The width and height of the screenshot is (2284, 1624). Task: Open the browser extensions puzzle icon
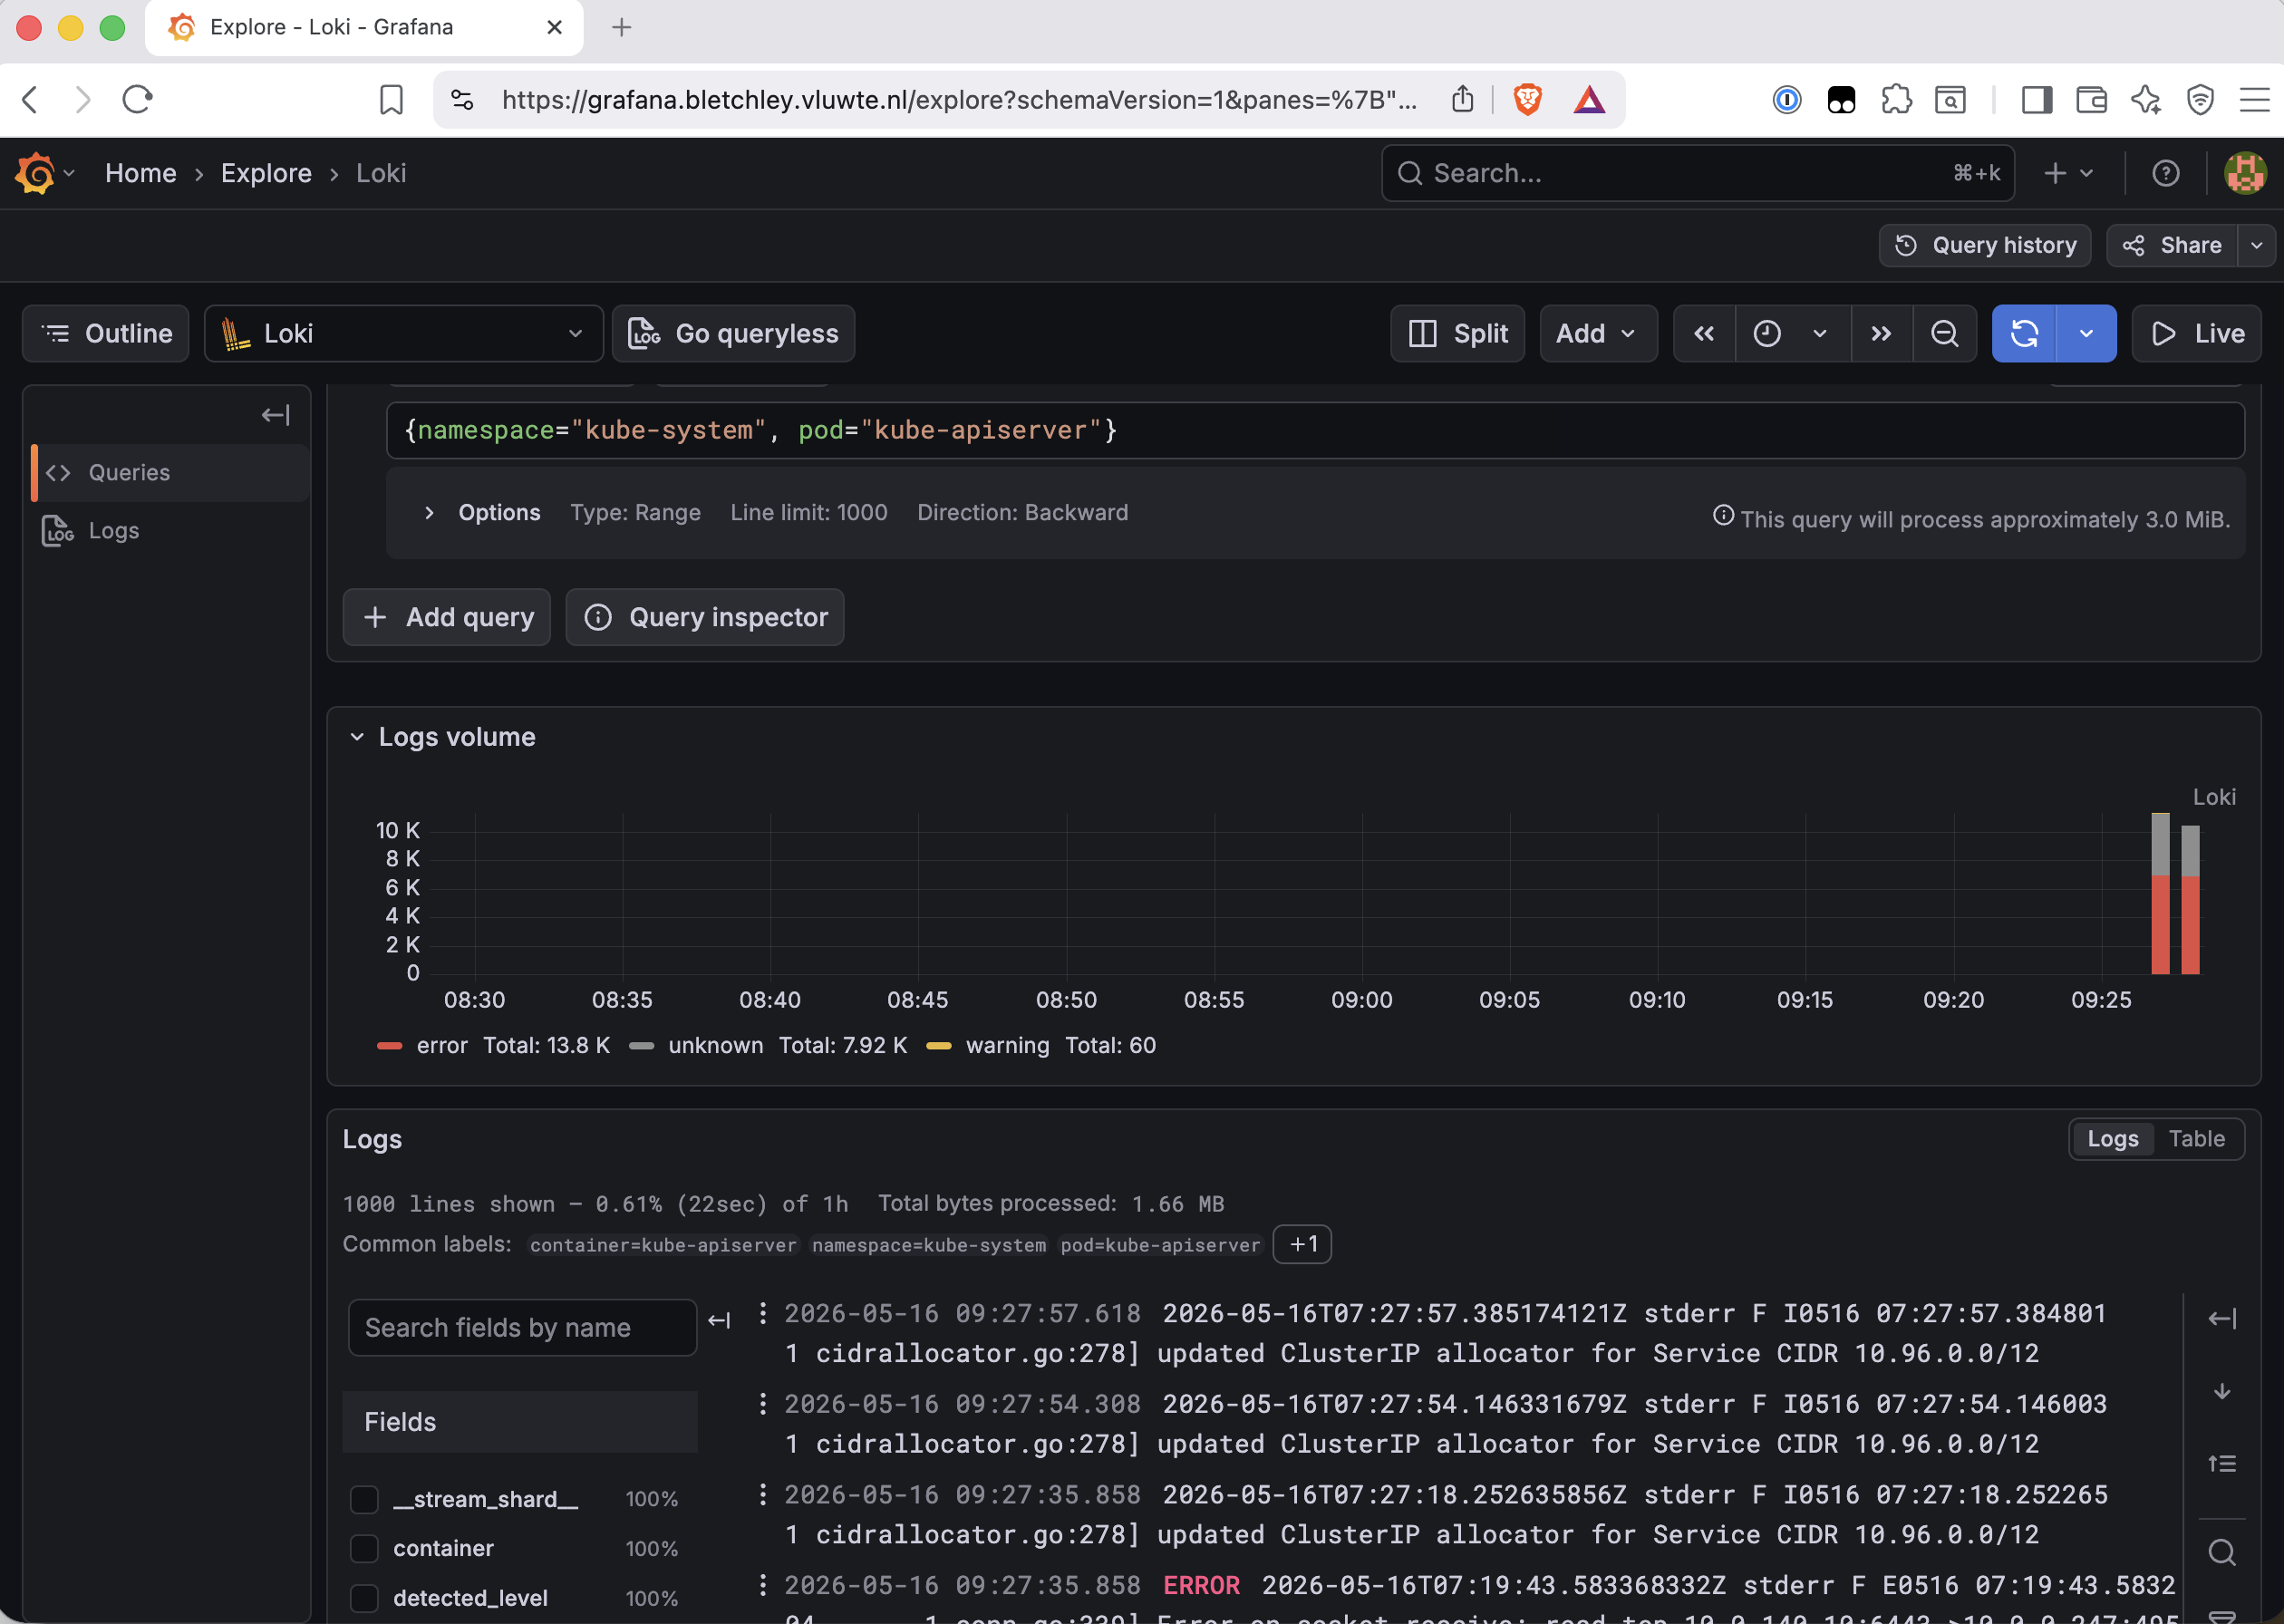pos(1896,99)
